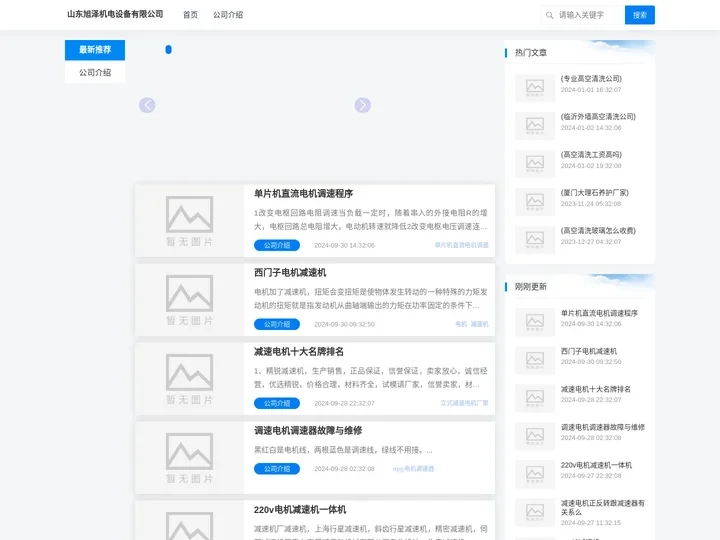720x540 pixels.
Task: Open hot article (专业高空清洗公司)
Action: [591, 79]
